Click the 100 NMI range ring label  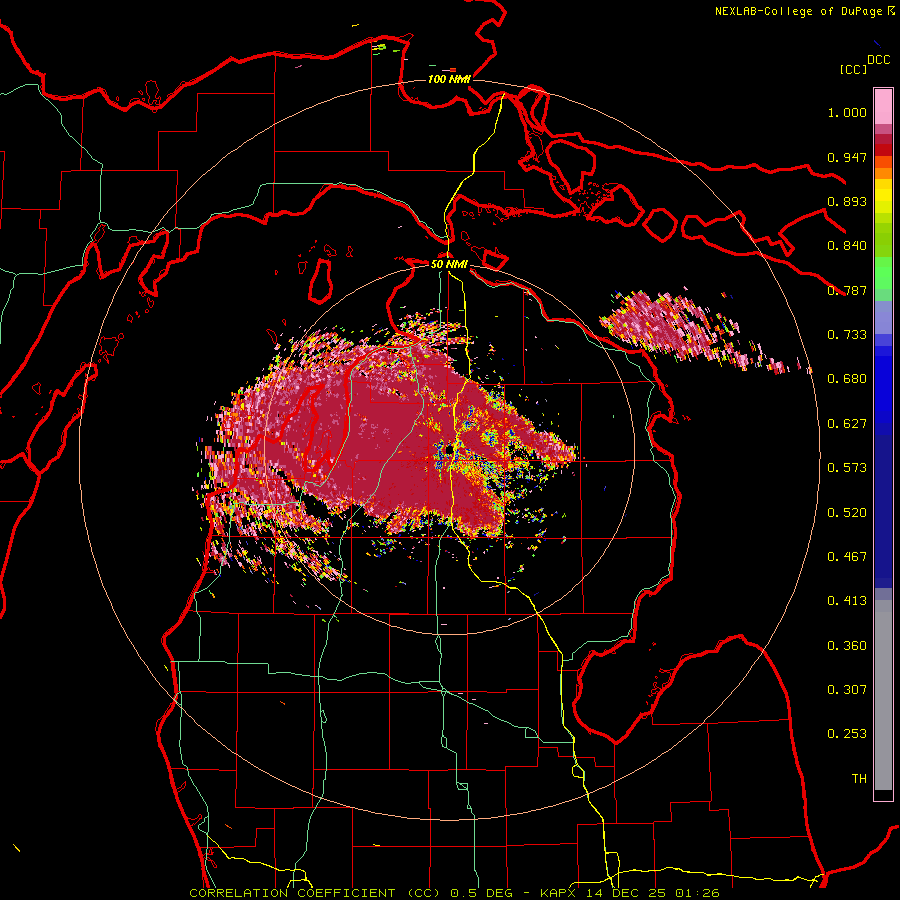(449, 79)
